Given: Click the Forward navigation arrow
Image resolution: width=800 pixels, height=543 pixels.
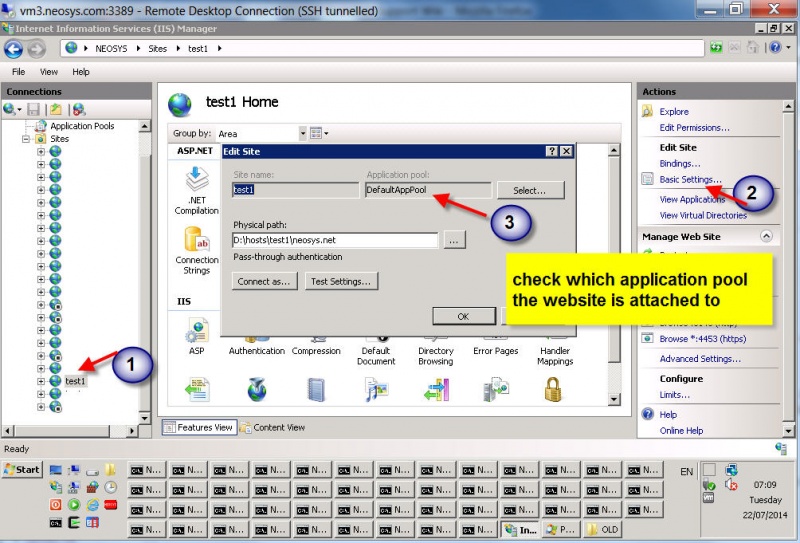Looking at the screenshot, I should (36, 49).
